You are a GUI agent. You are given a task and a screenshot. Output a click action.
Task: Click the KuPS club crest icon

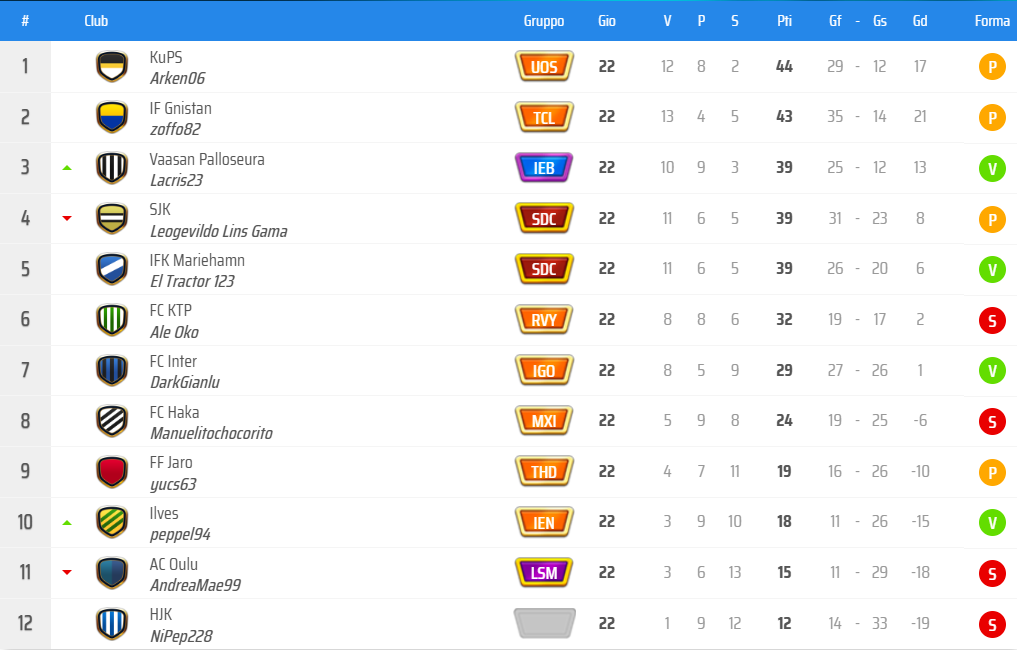pos(111,67)
